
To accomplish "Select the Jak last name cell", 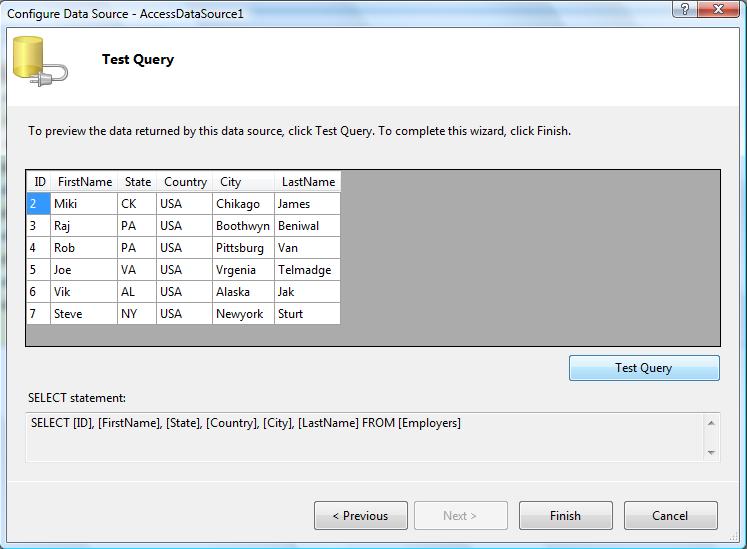I will click(308, 291).
